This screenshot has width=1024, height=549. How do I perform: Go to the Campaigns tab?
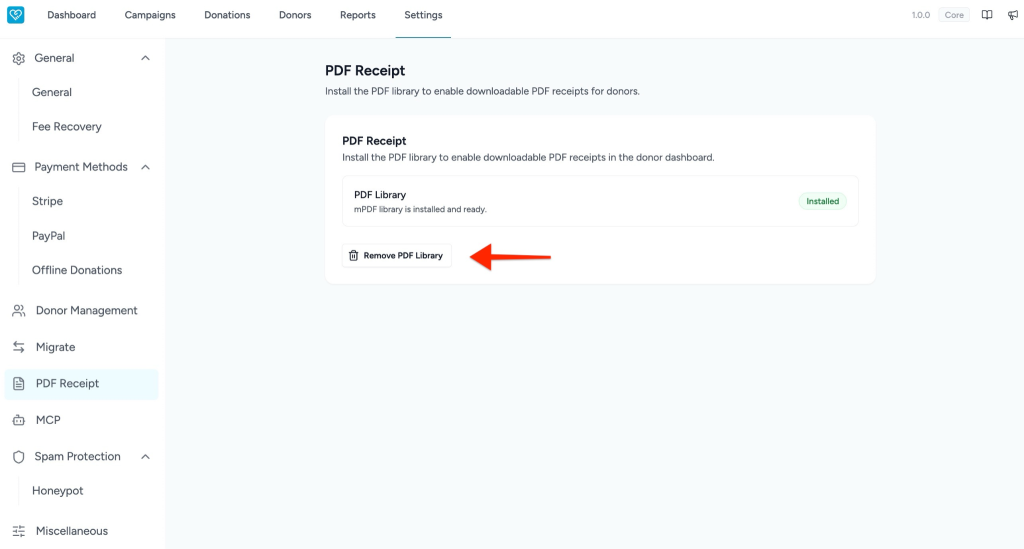pos(150,15)
